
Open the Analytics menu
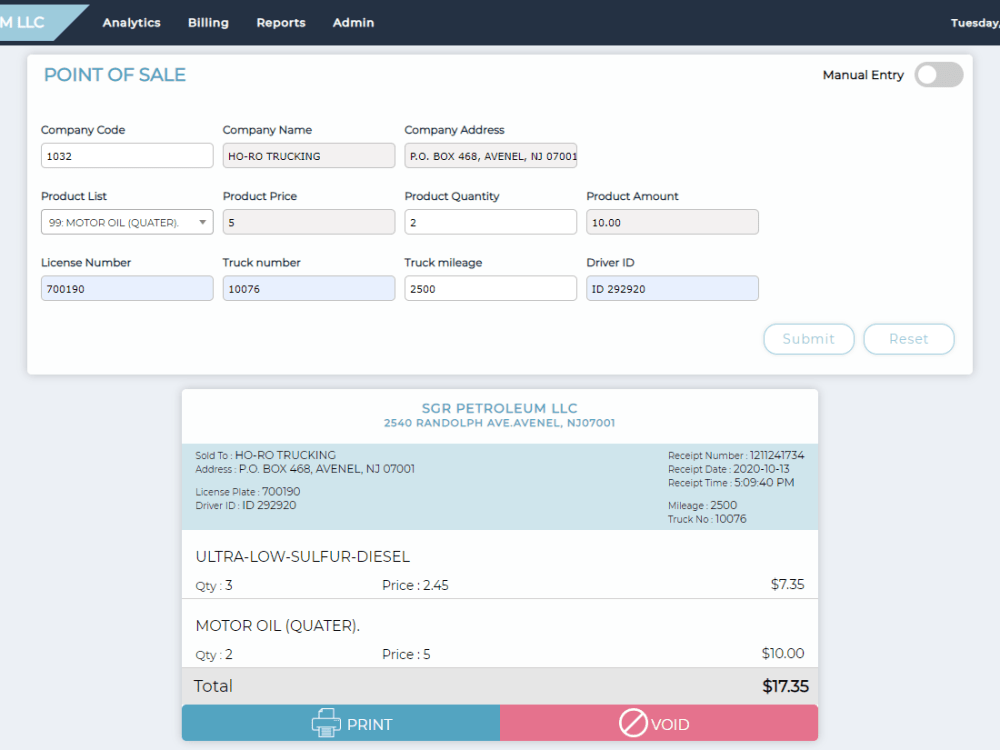[131, 22]
